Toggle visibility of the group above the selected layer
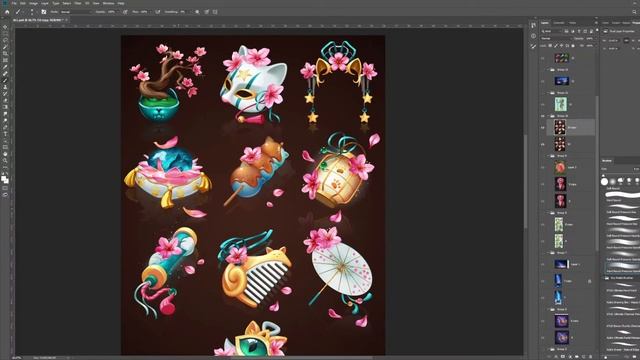Screen dimensions: 640x360 [x=543, y=116]
